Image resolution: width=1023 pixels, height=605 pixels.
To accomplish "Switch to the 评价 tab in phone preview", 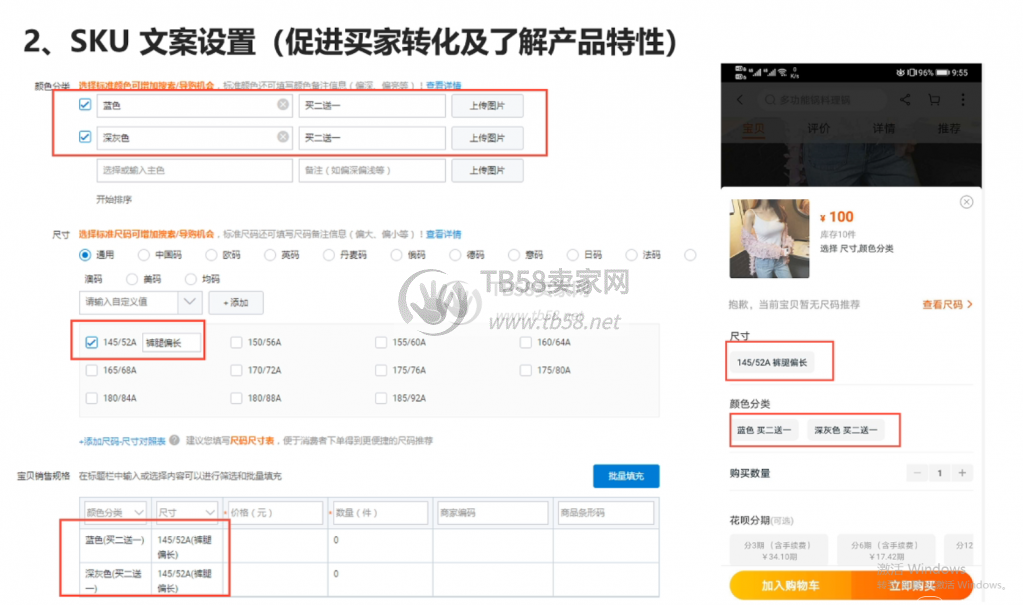I will click(x=819, y=128).
